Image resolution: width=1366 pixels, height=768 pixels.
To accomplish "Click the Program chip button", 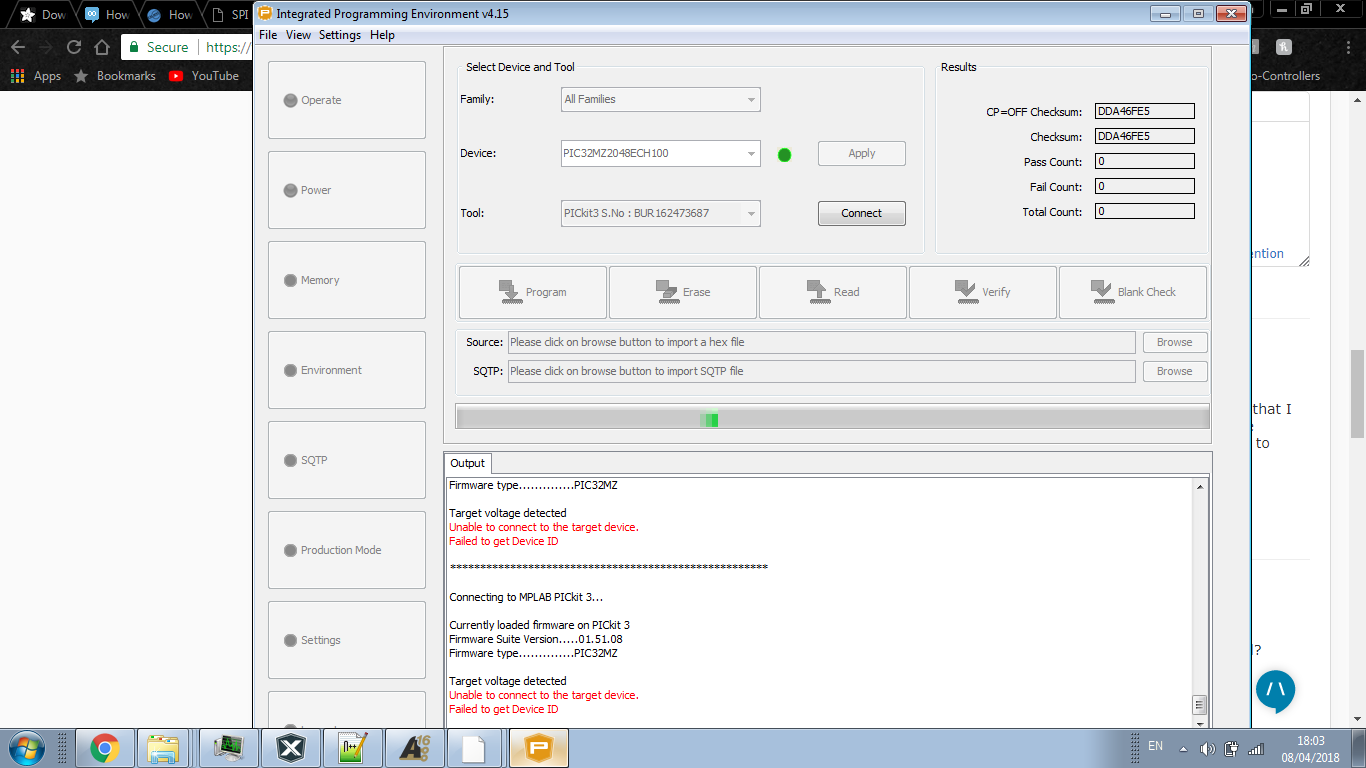I will (532, 292).
